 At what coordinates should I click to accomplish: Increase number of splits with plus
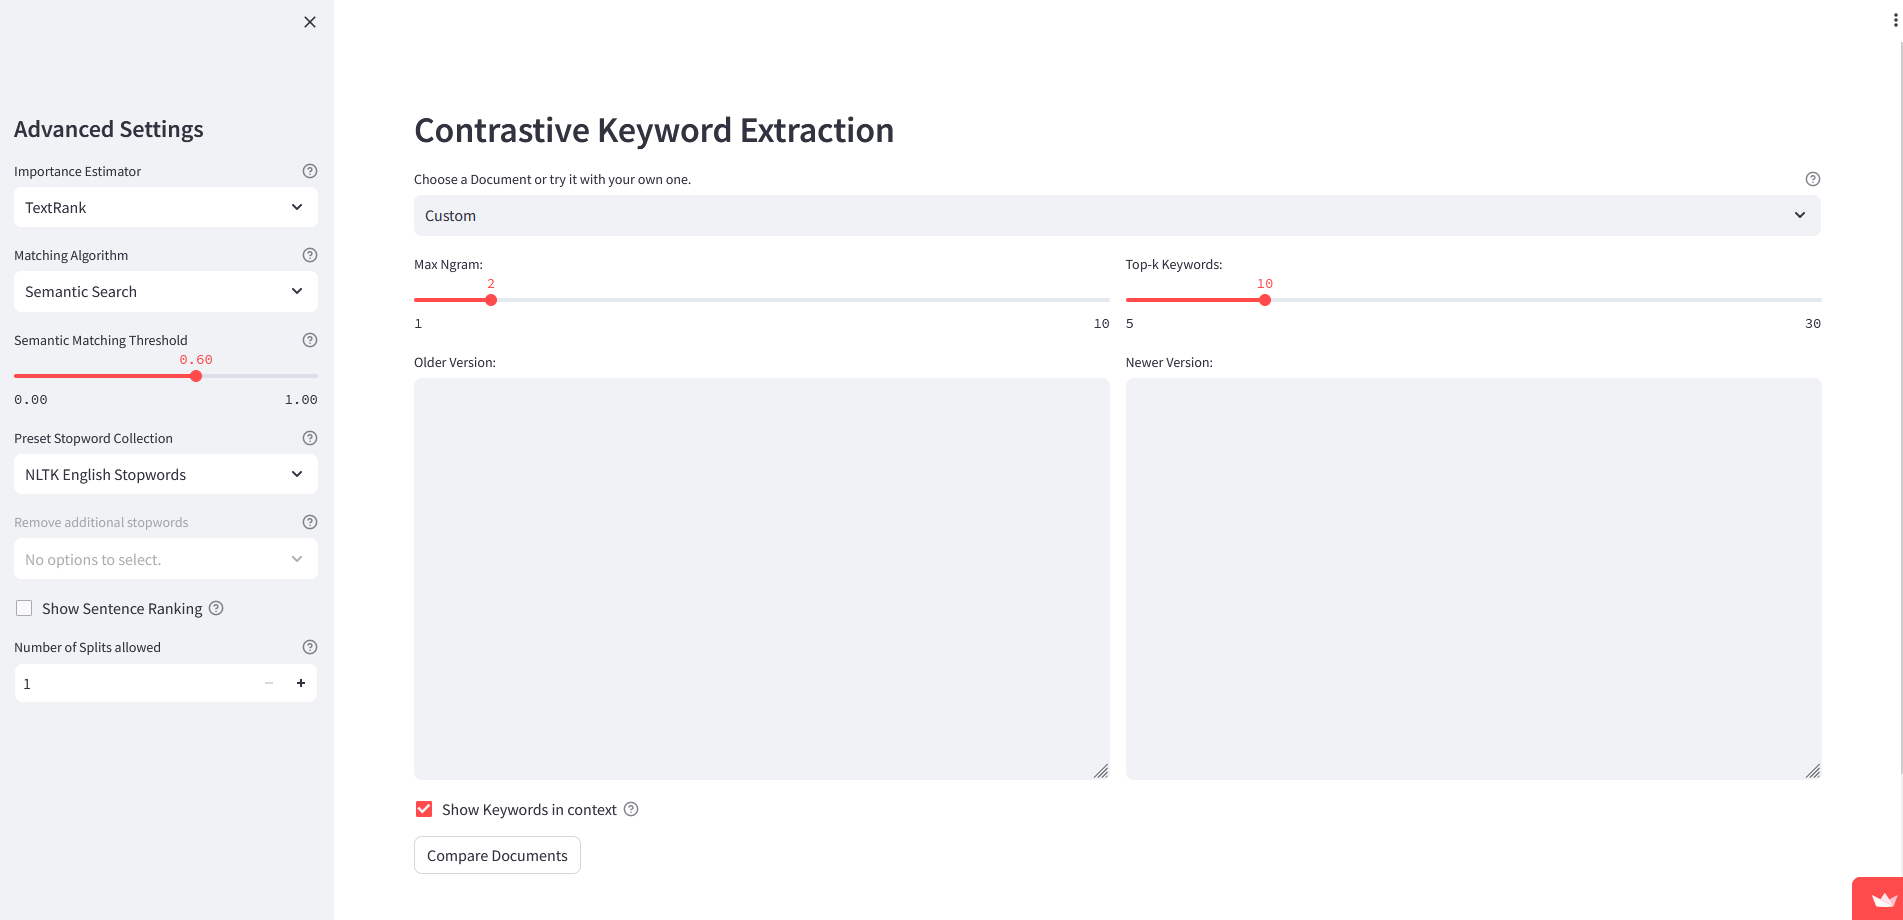[x=300, y=683]
